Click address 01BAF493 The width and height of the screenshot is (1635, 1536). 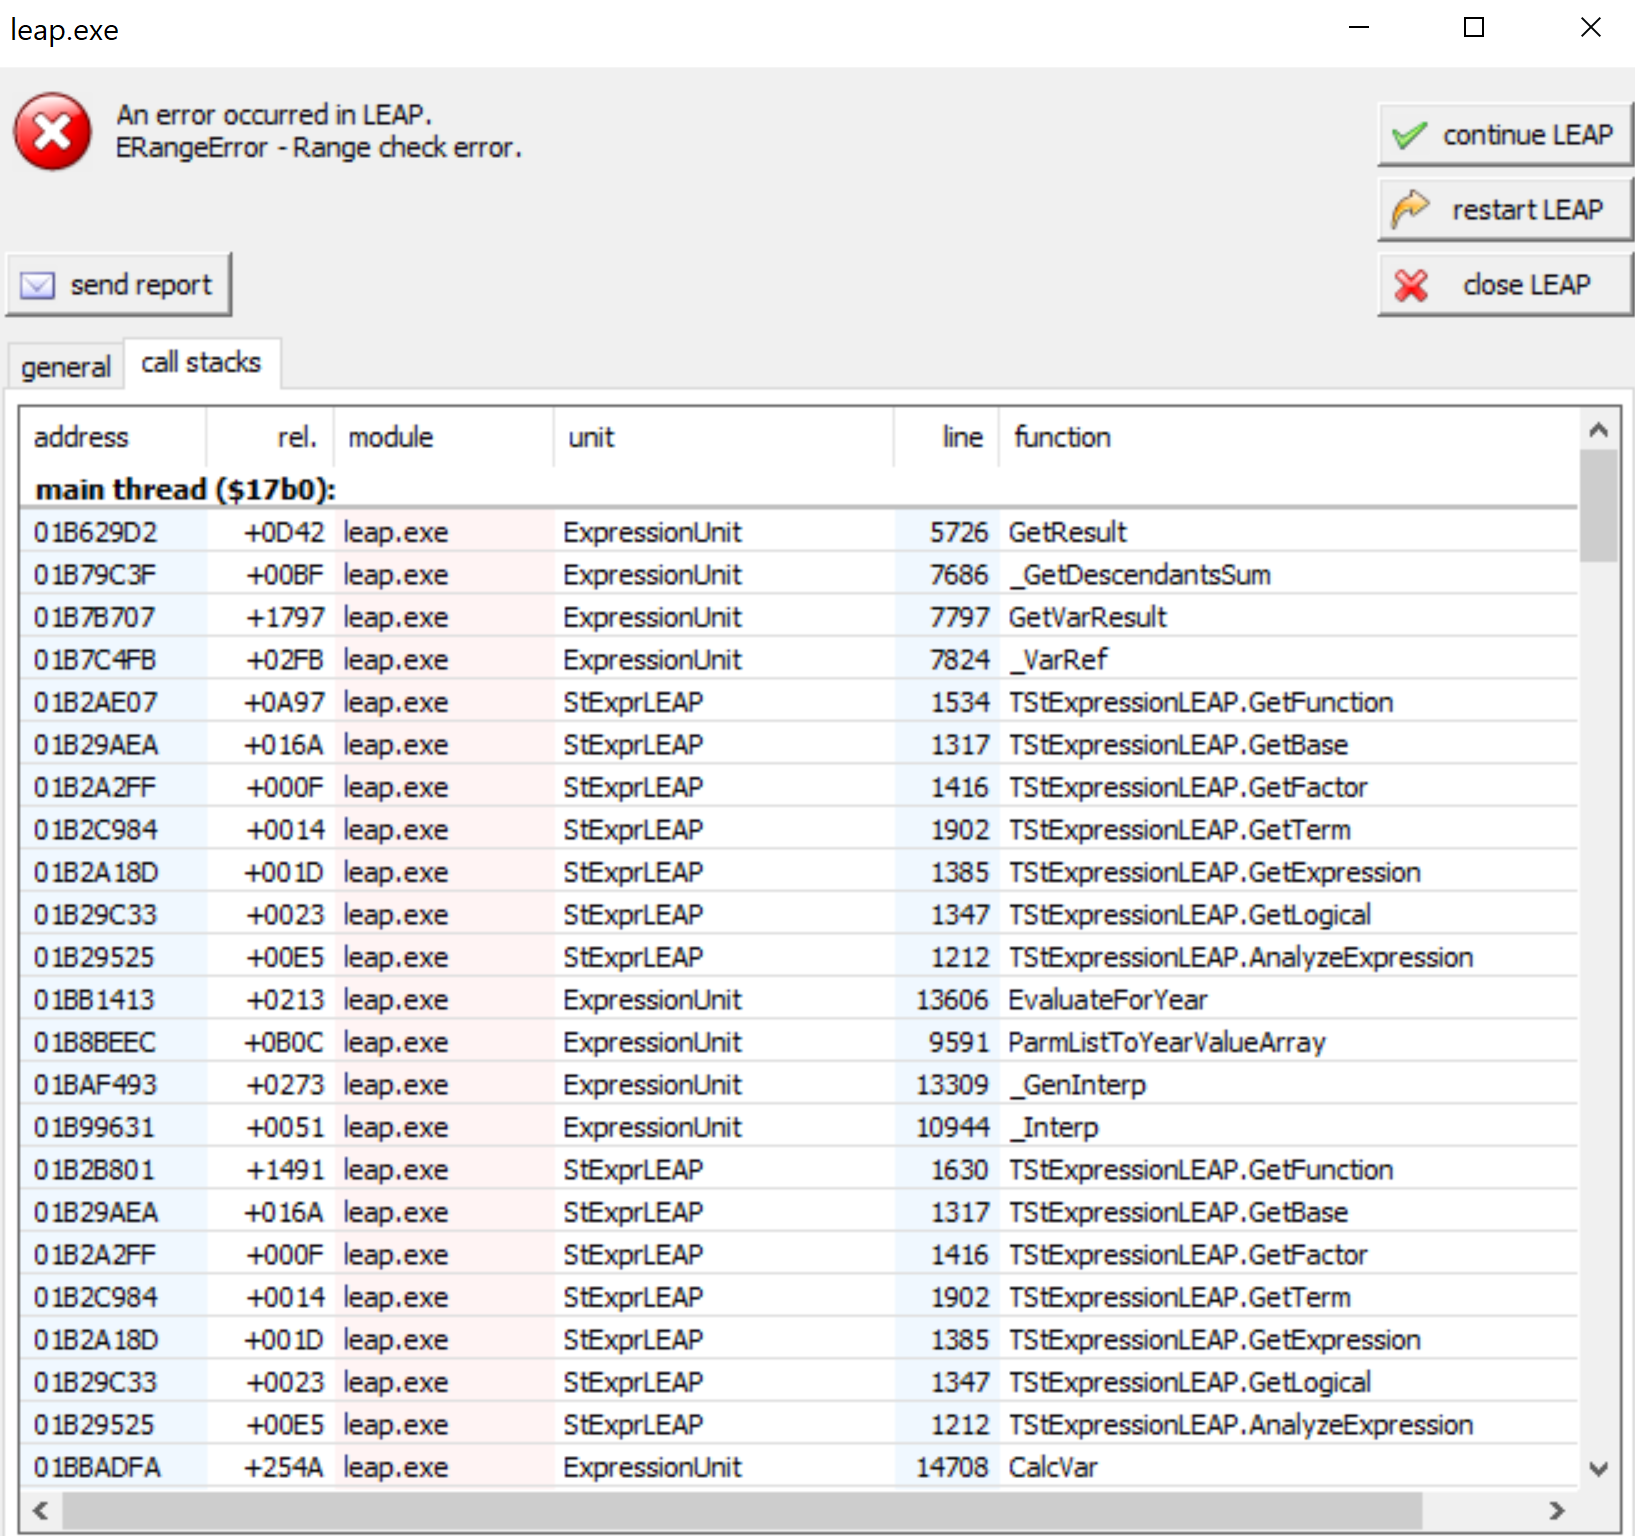click(x=95, y=1085)
